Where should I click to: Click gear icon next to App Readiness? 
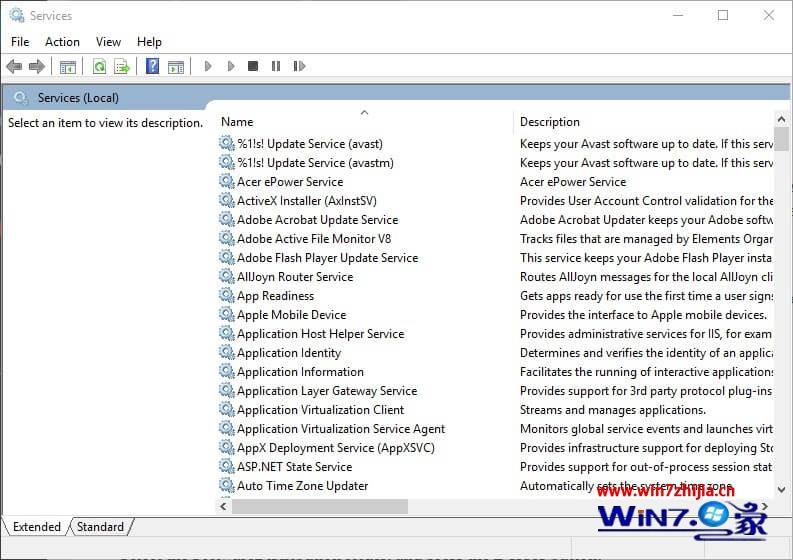coord(227,295)
